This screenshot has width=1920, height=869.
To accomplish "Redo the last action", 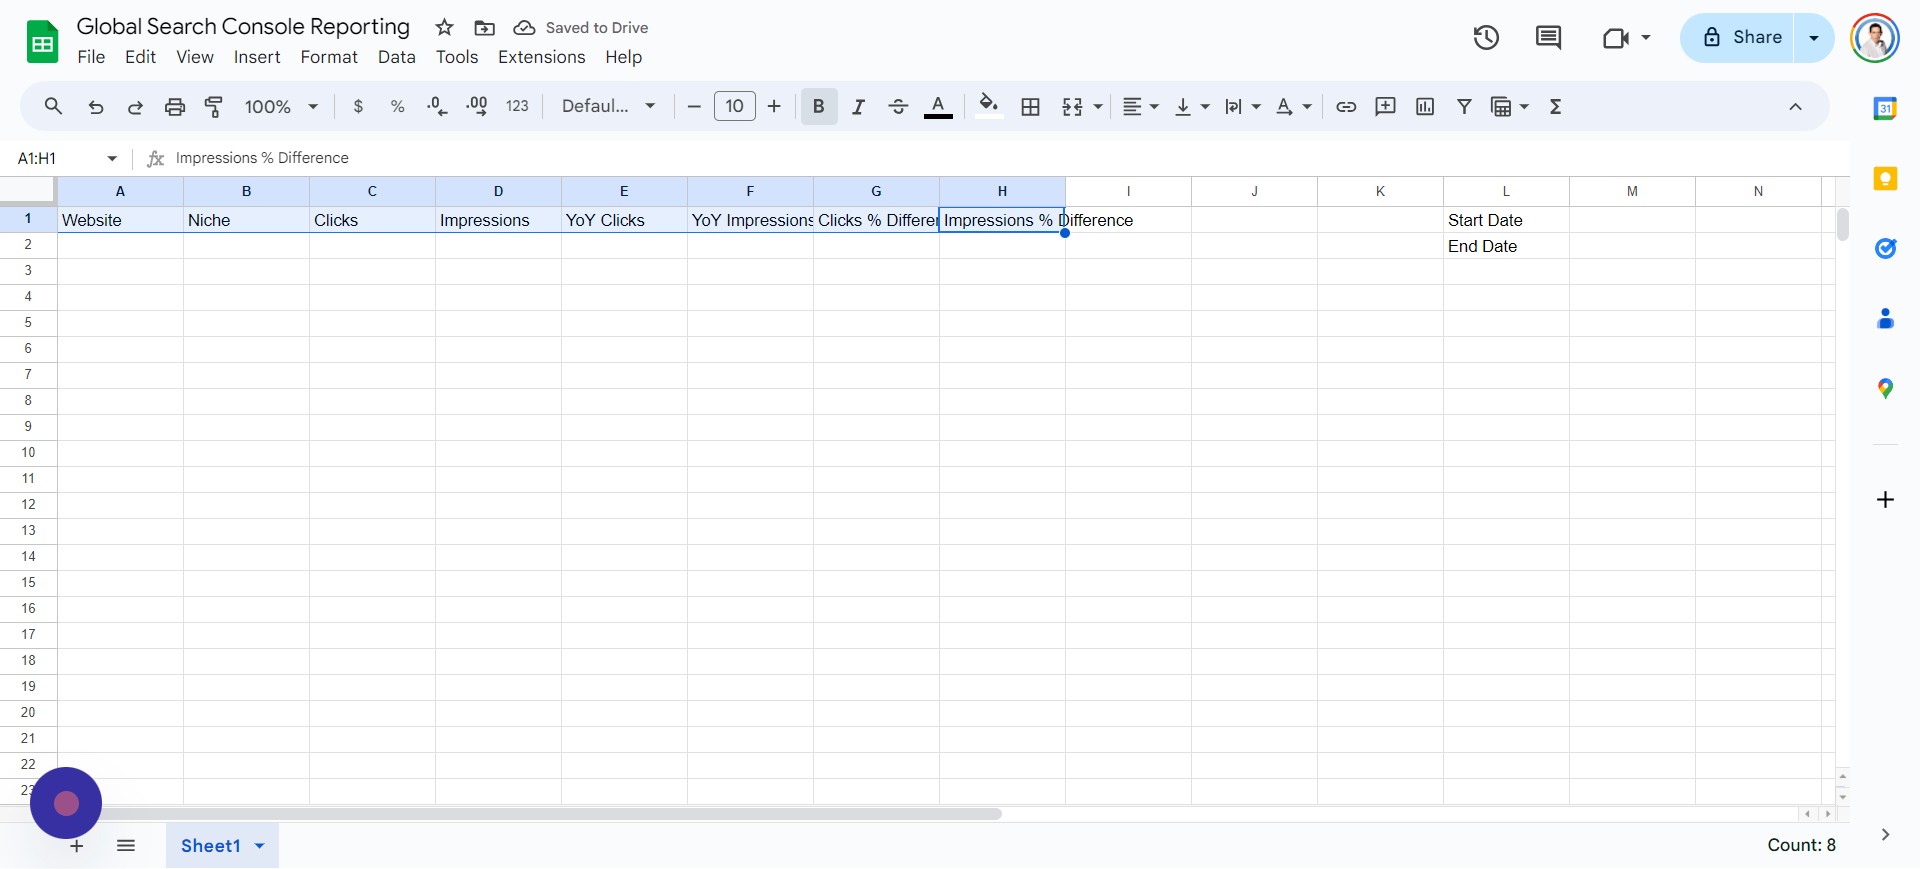I will [135, 107].
